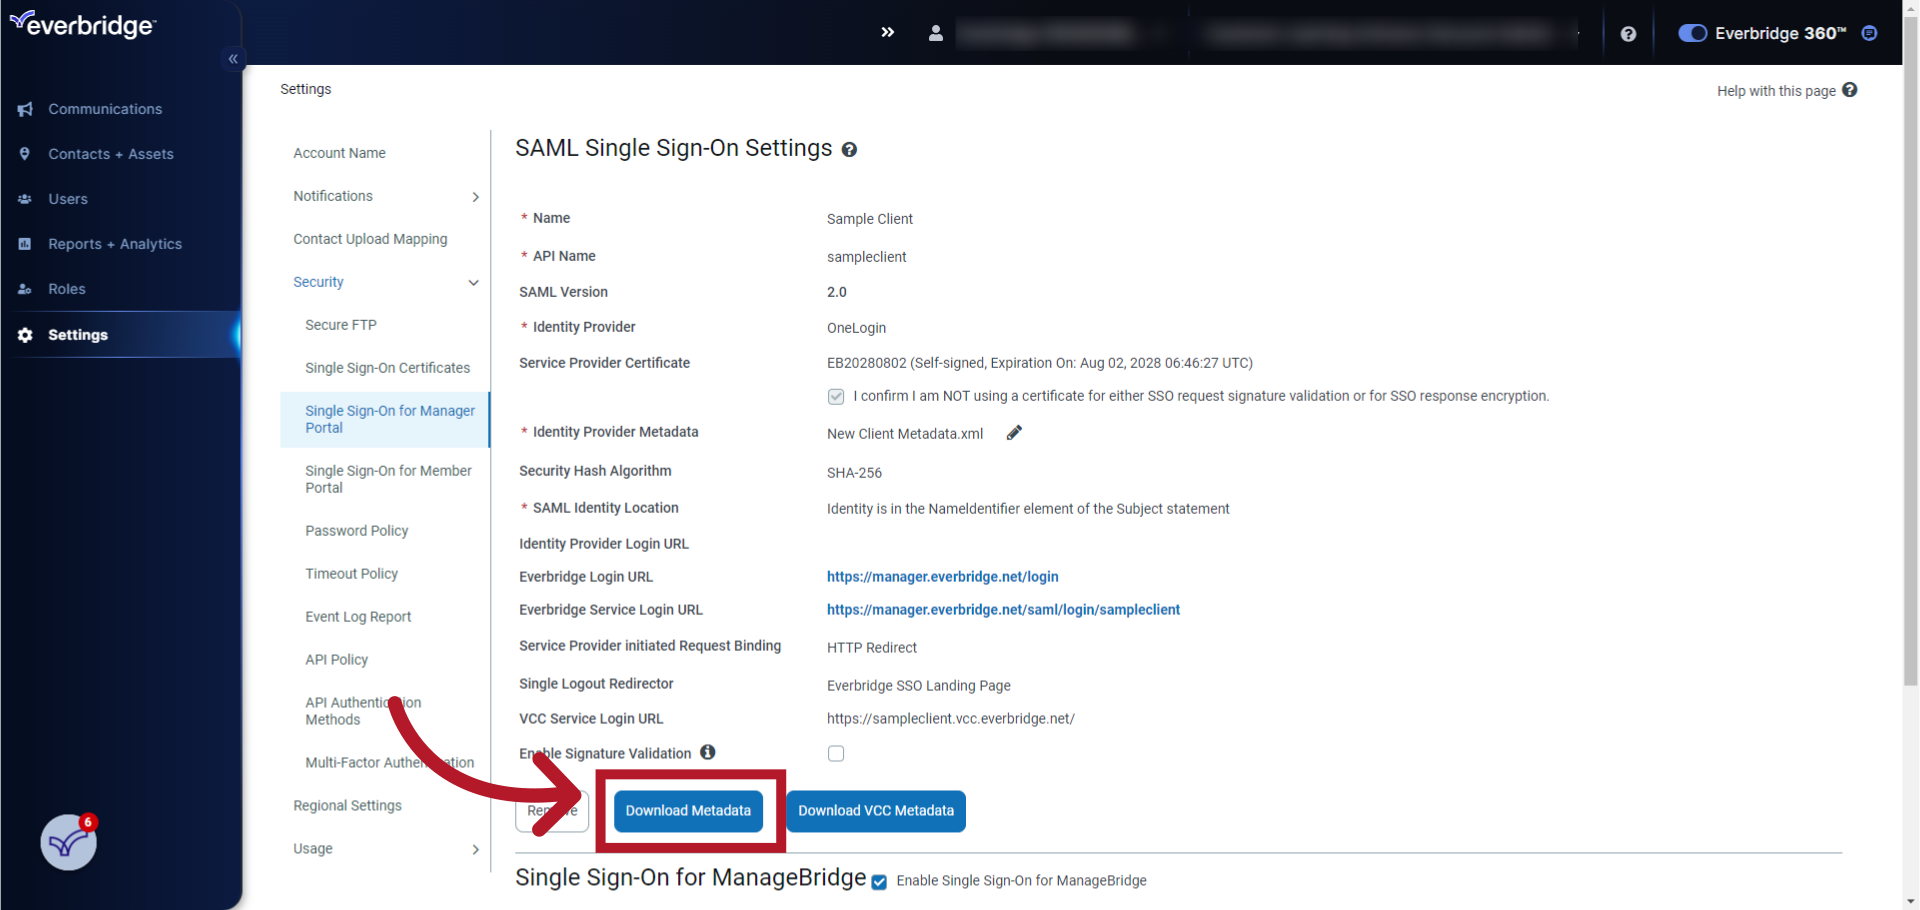Open the Password Policy settings page
Screen dimensions: 1920x910
pos(357,530)
